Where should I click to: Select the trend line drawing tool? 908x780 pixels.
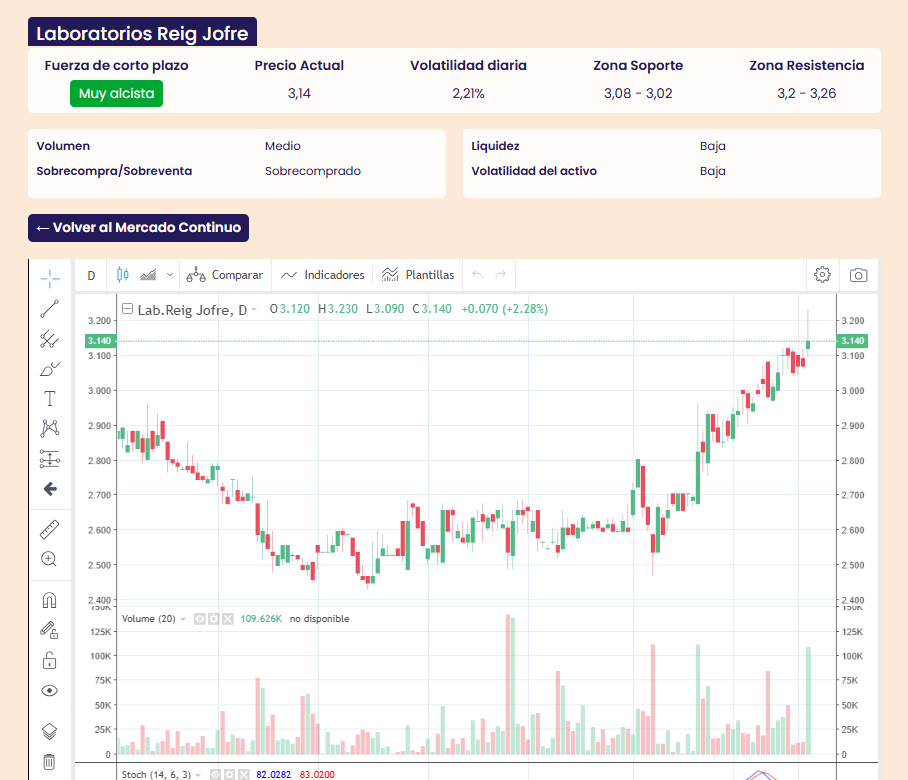(50, 309)
